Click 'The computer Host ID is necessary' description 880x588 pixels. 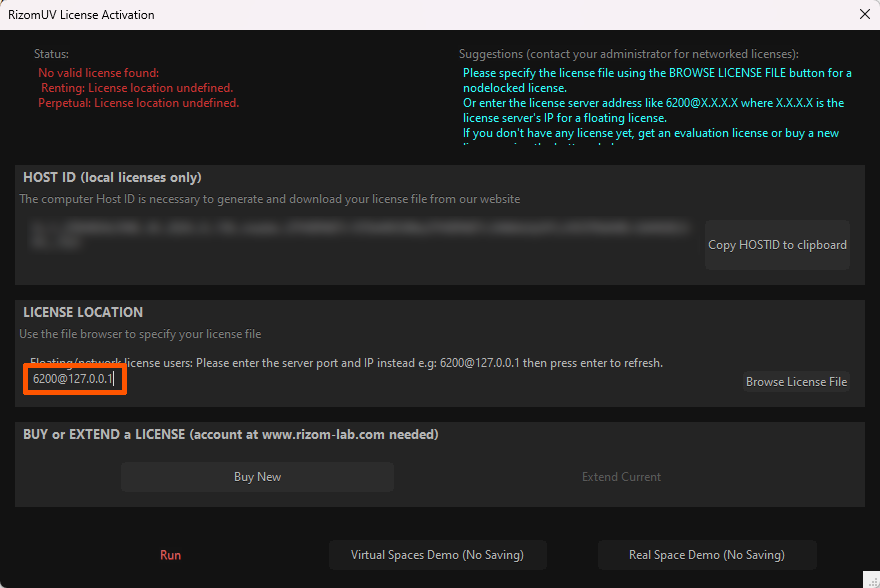(269, 199)
